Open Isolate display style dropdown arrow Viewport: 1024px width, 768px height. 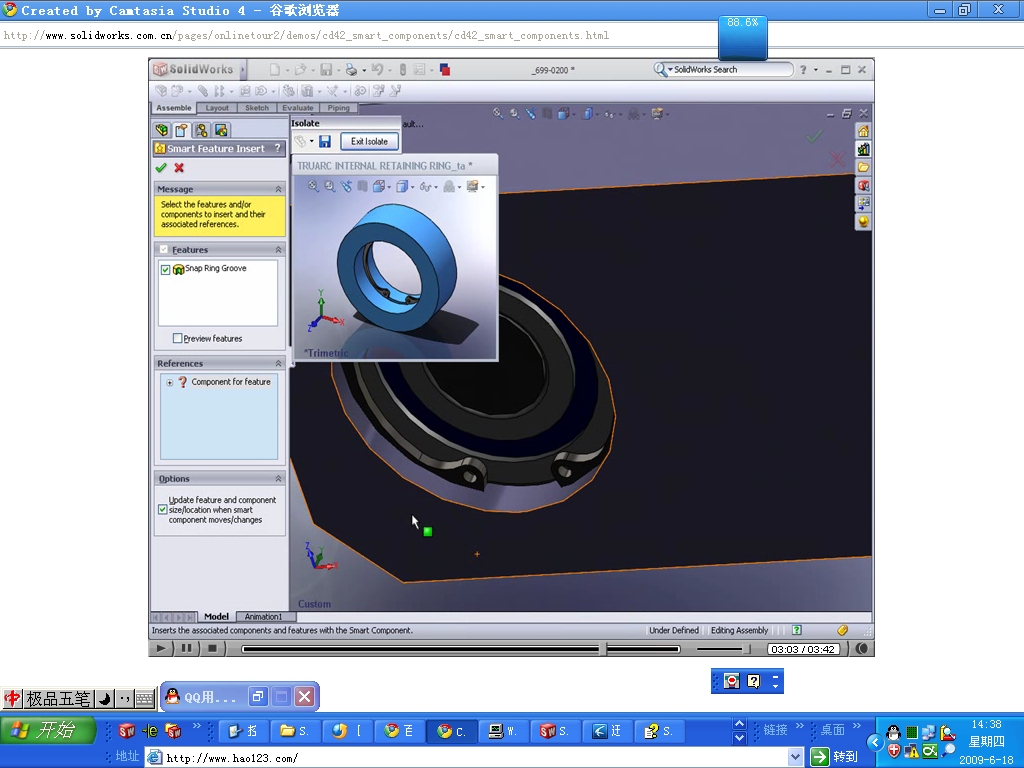click(x=312, y=141)
